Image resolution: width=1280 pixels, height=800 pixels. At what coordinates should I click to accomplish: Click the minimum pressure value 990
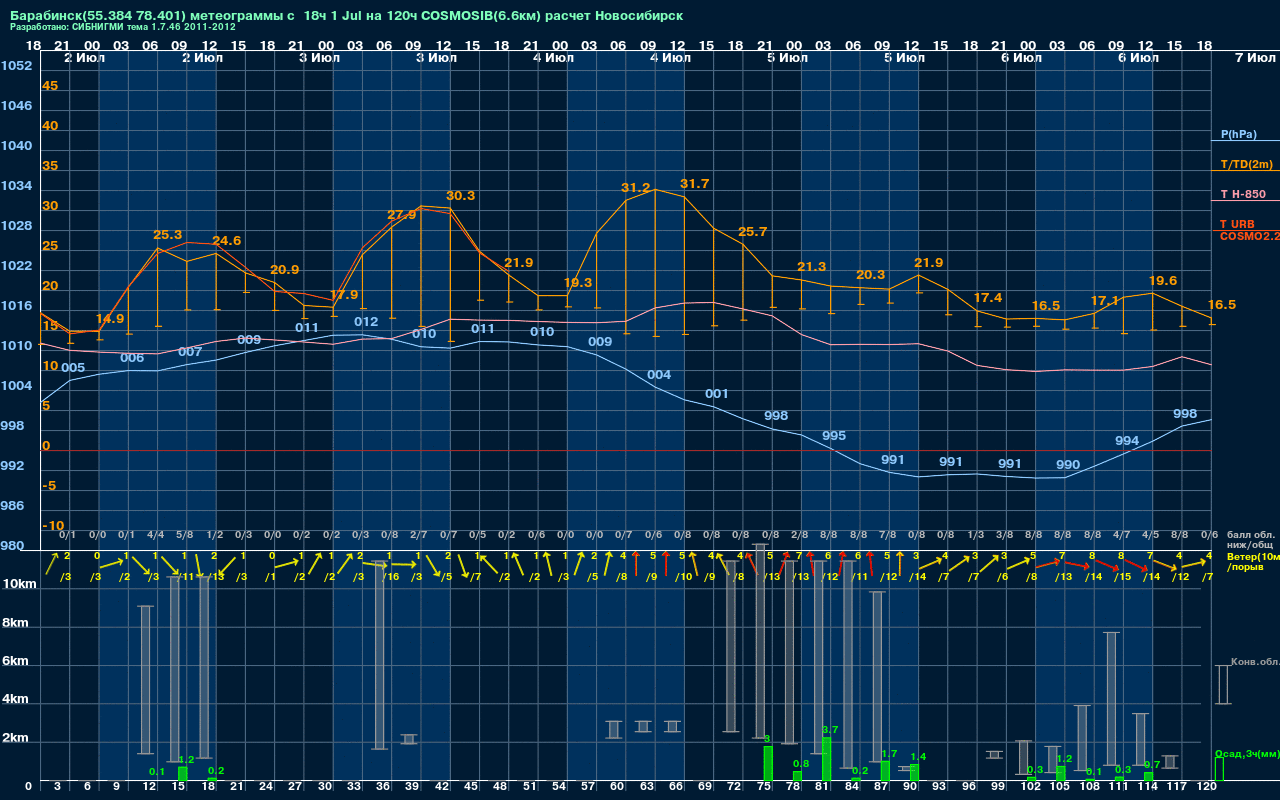(x=1068, y=465)
